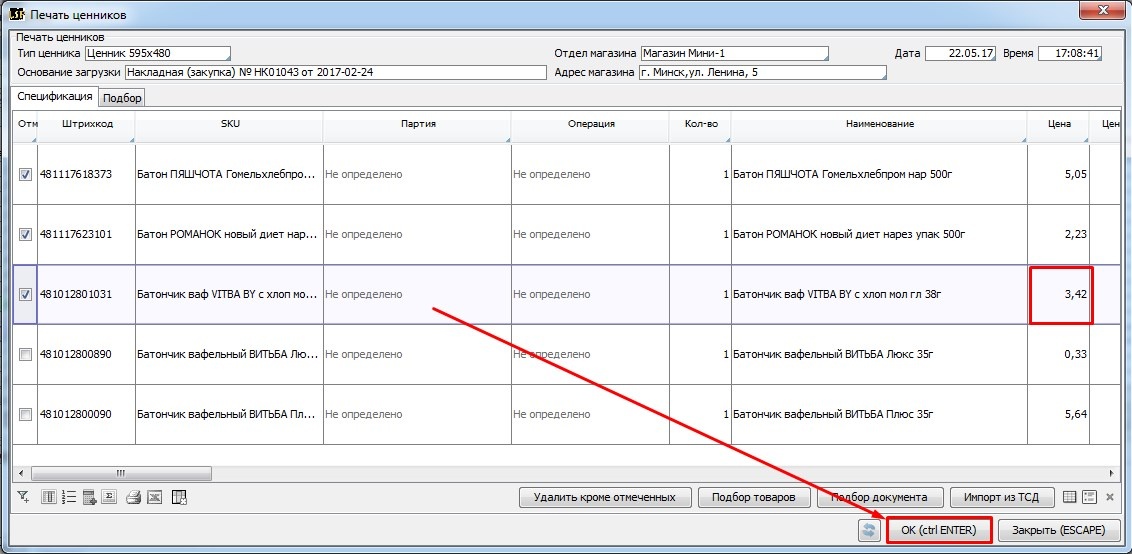Open the Основание загрузки dropdown field

(335, 72)
